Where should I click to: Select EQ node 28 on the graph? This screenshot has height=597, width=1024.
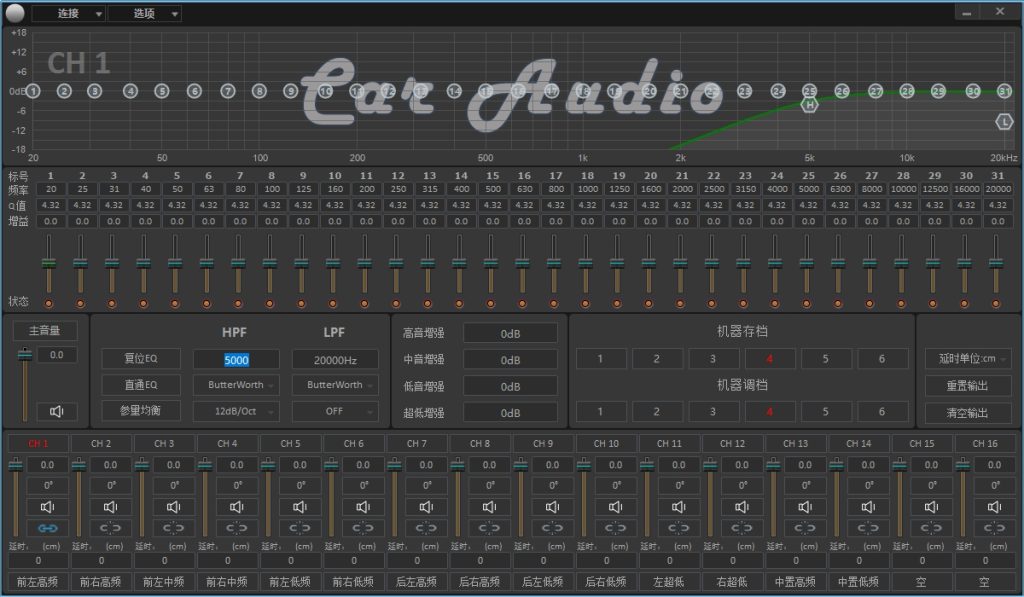point(906,91)
